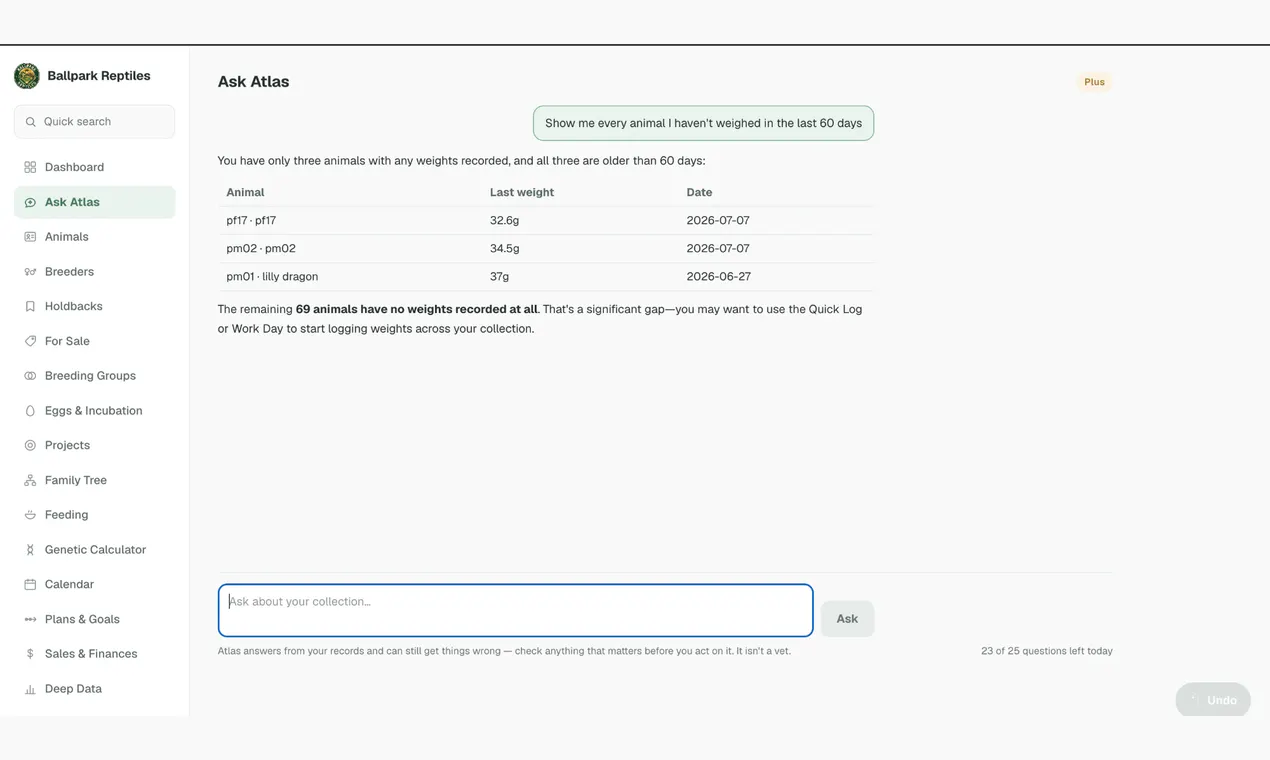Click the Animals card icon

30,237
